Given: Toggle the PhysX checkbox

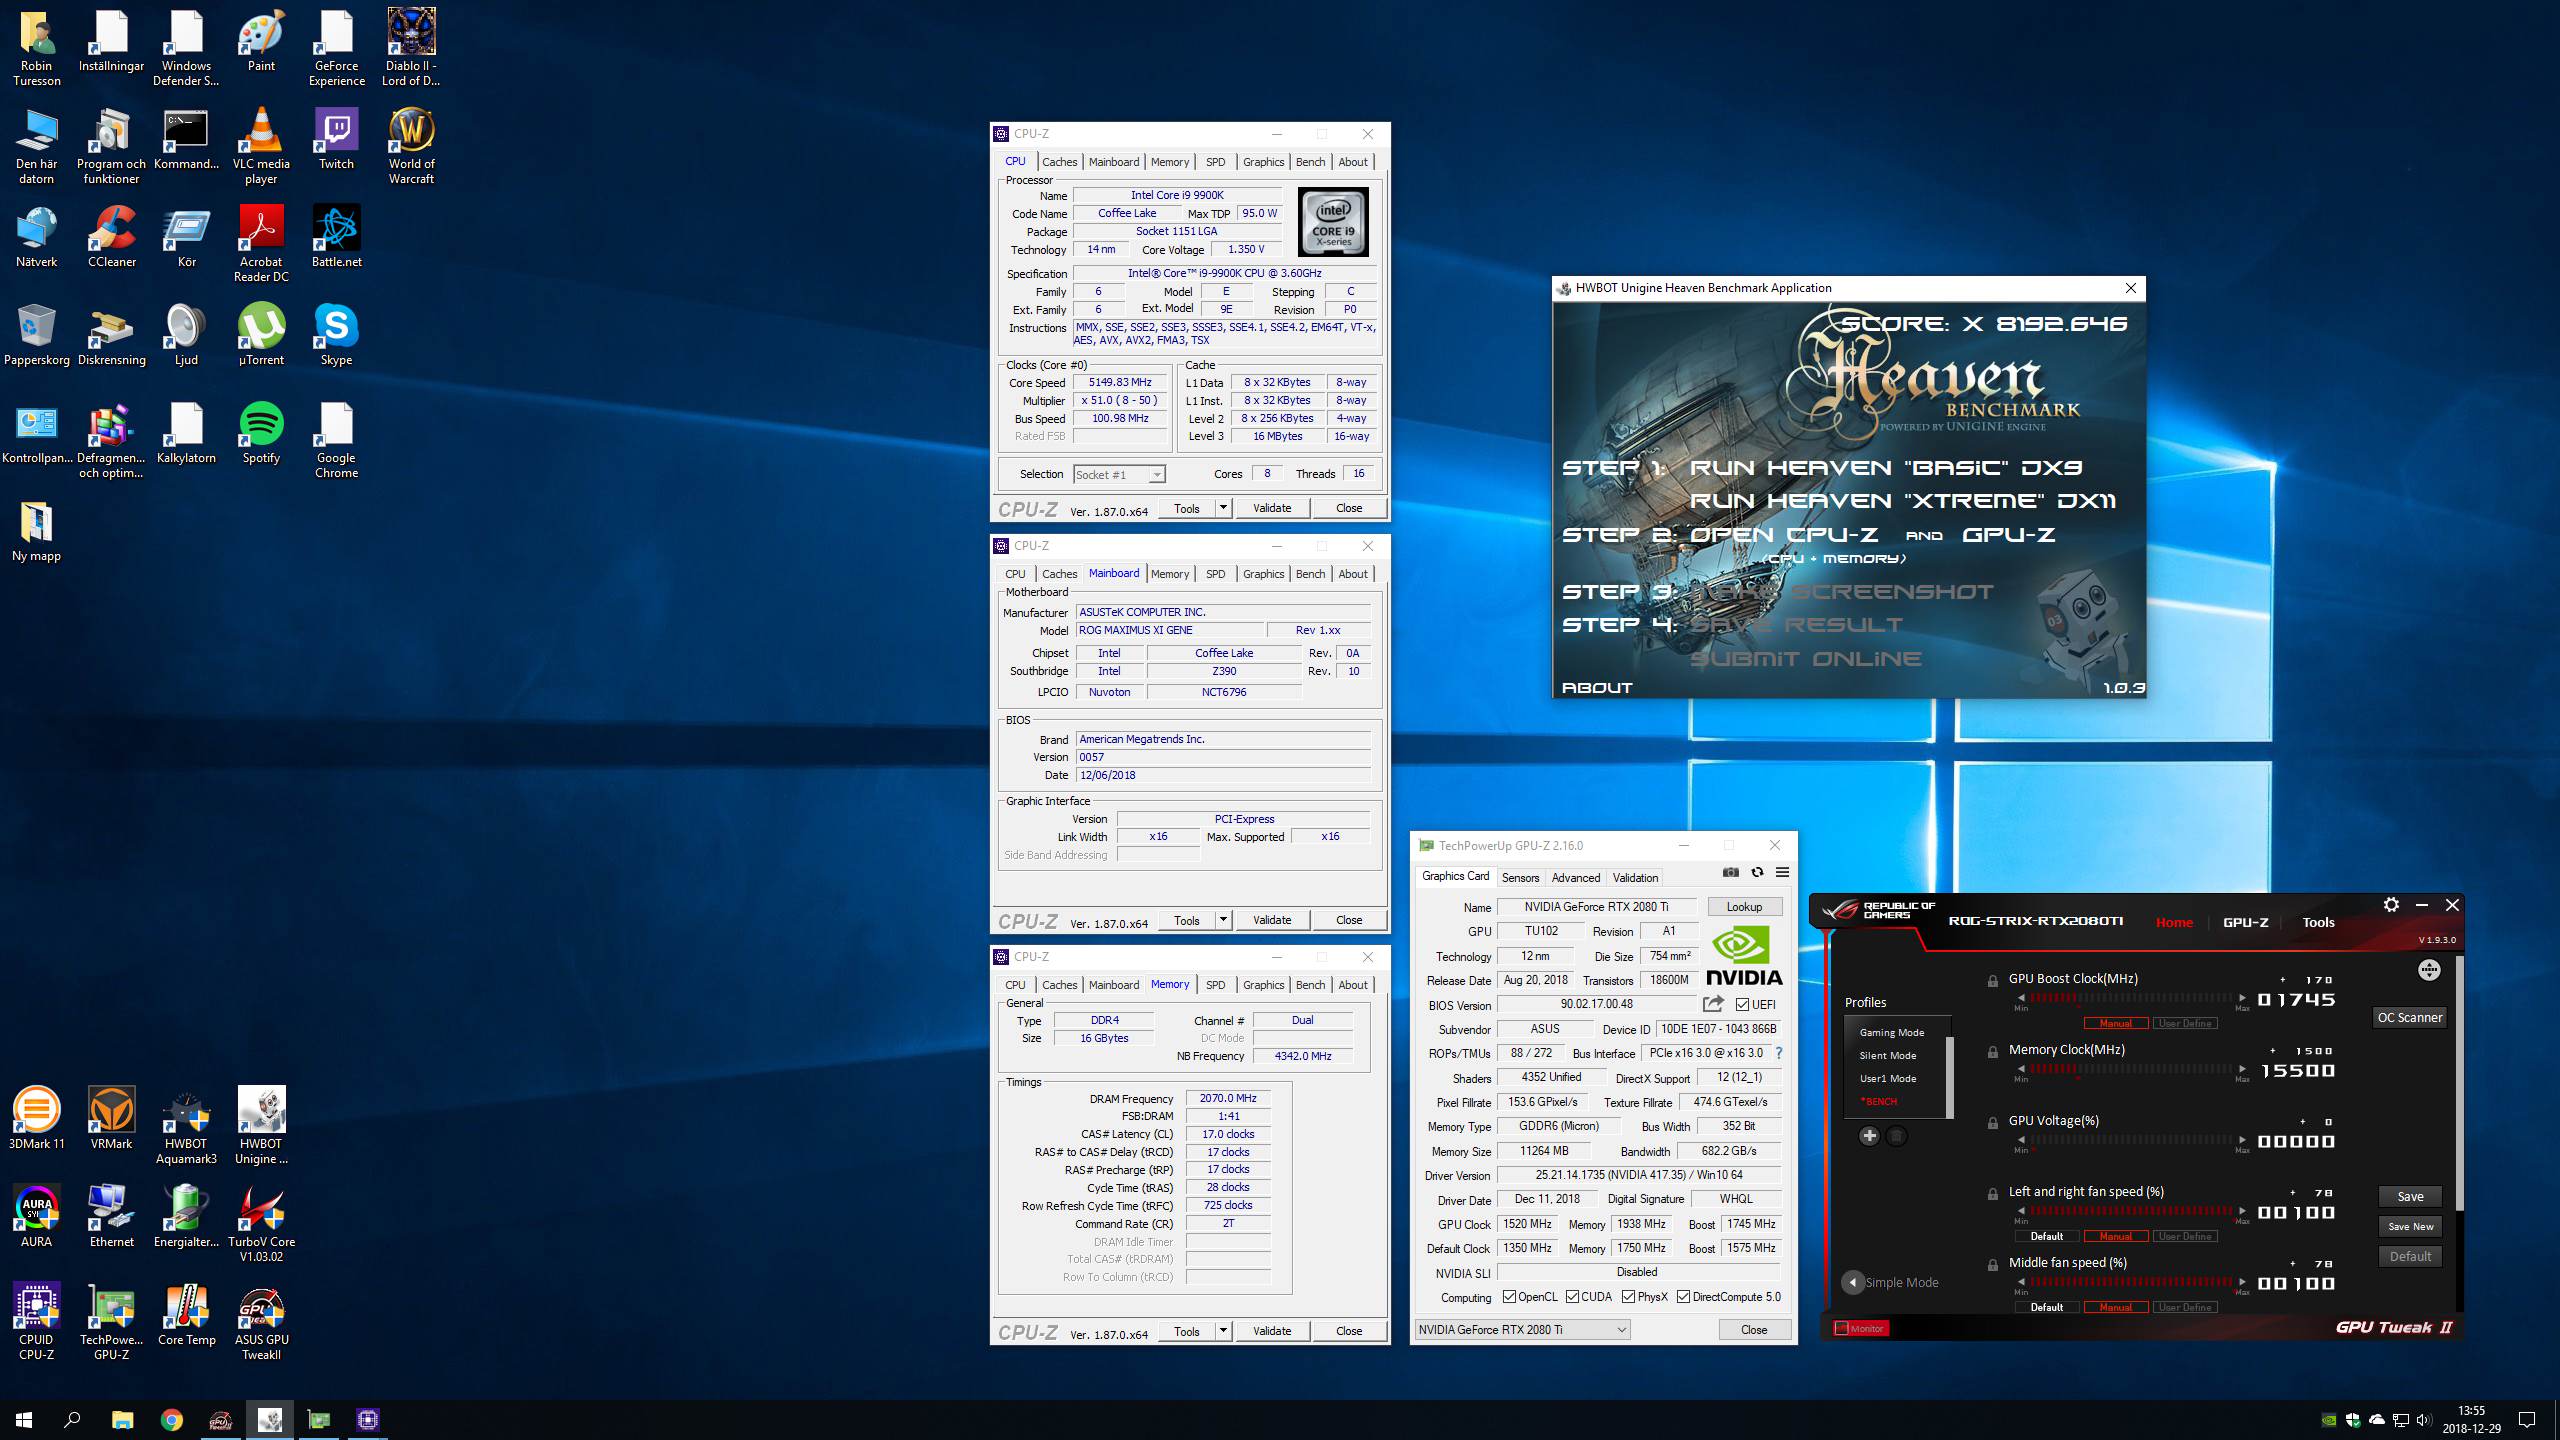Looking at the screenshot, I should 1628,1297.
